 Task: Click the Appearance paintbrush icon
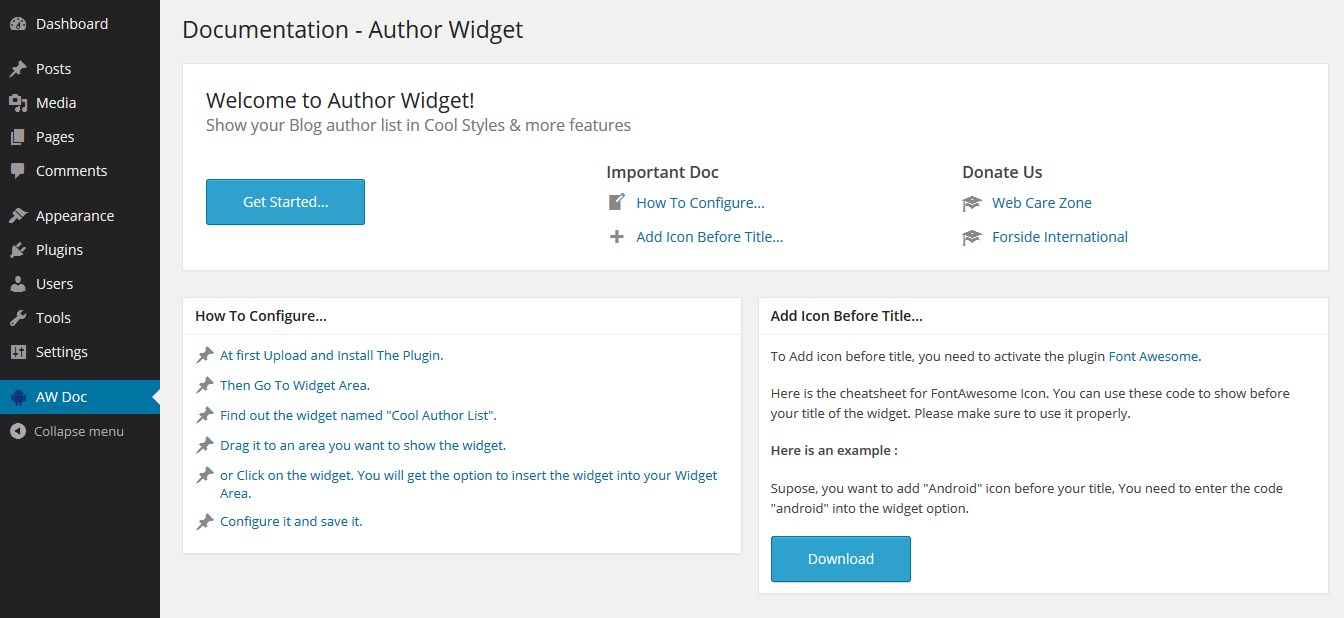18,216
